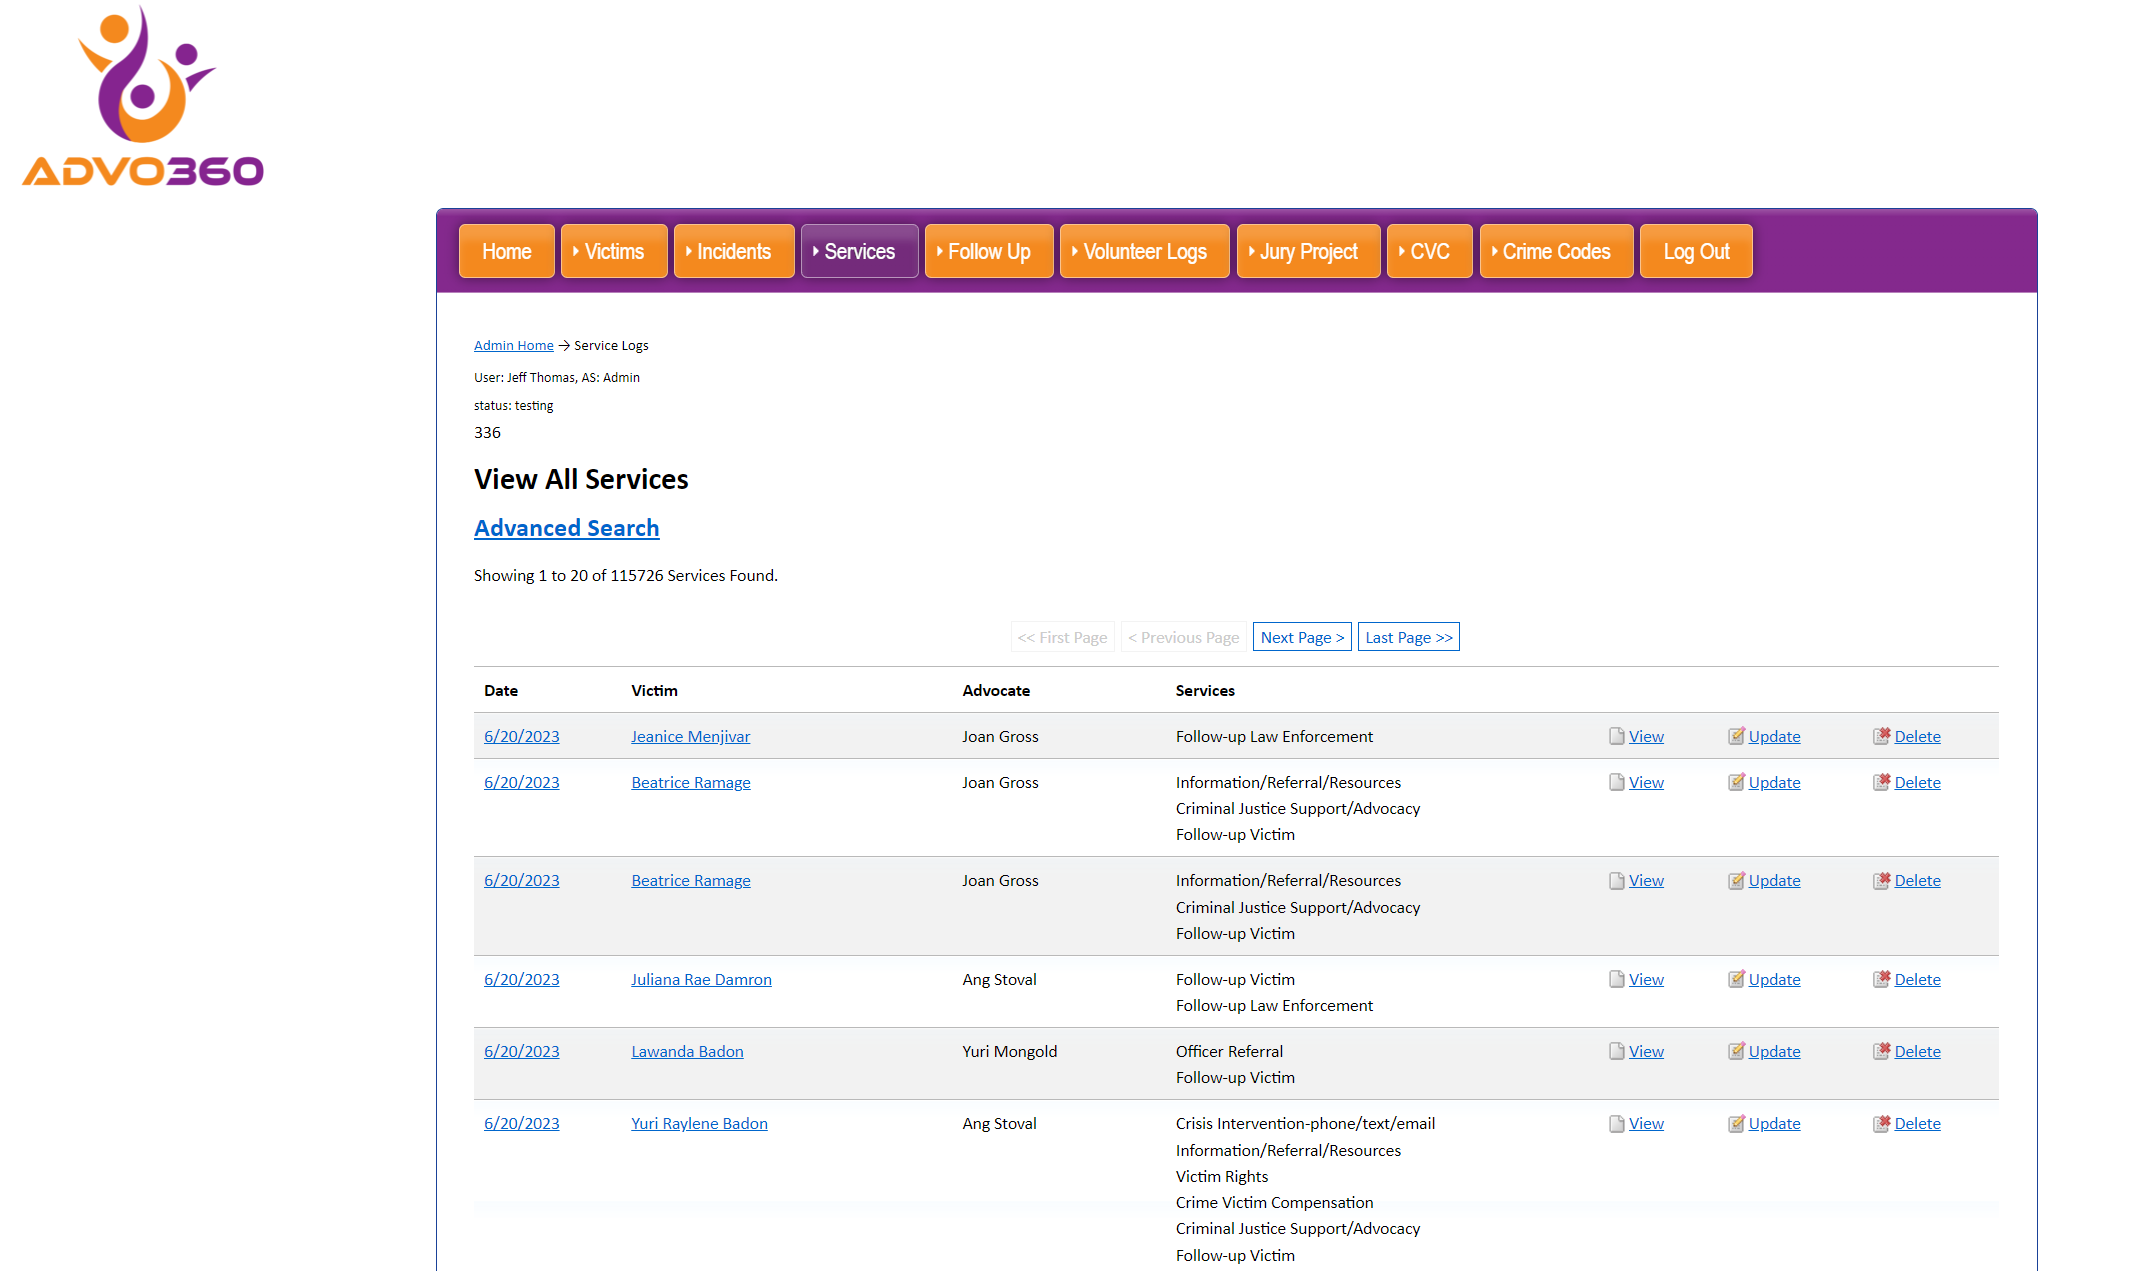Open the Victims menu item

click(x=613, y=251)
